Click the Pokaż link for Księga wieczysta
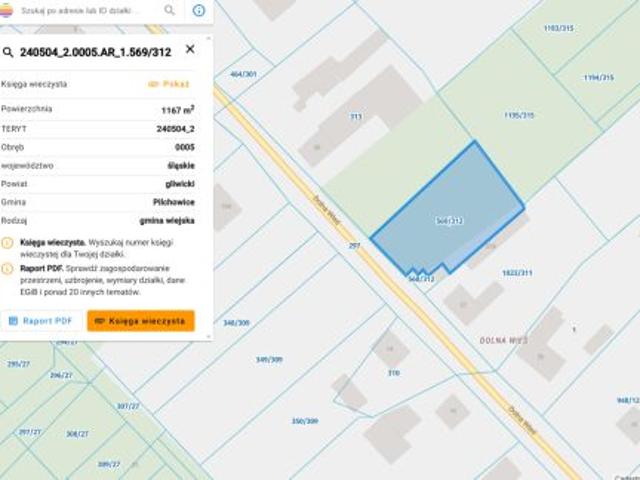The height and width of the screenshot is (480, 640). 168,84
